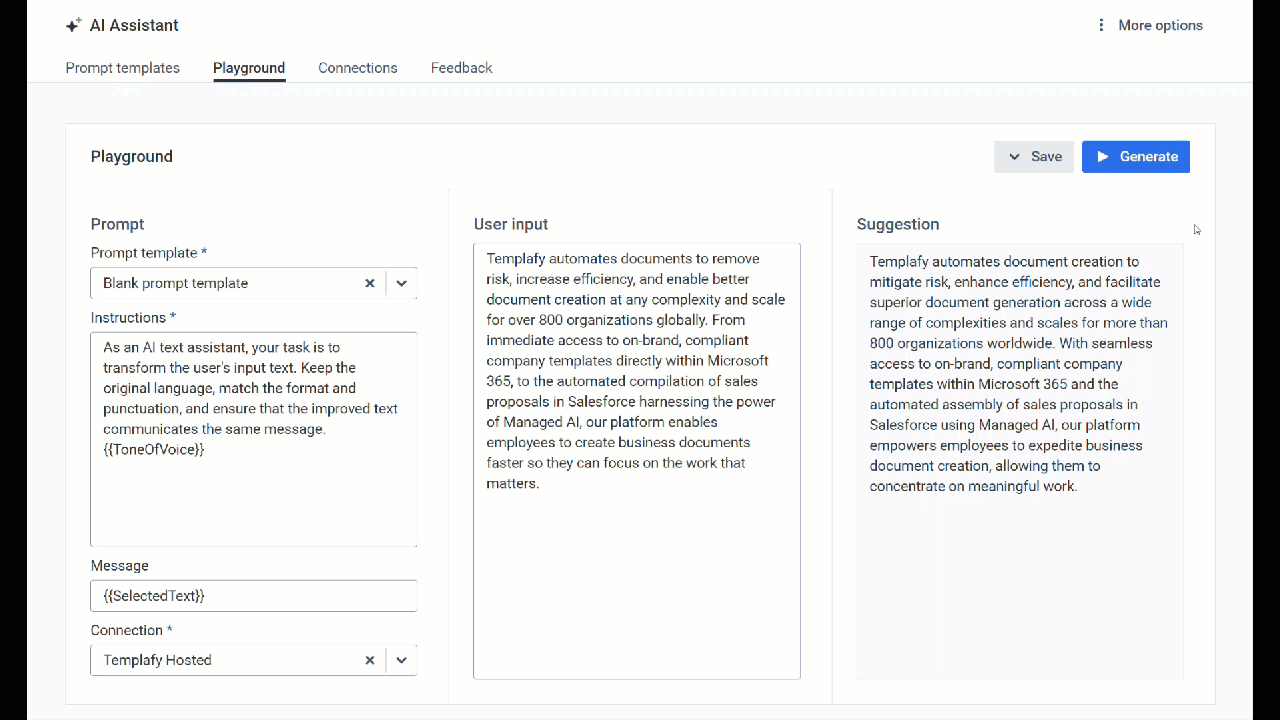
Task: Open the Save button dropdown
Action: tap(1034, 157)
